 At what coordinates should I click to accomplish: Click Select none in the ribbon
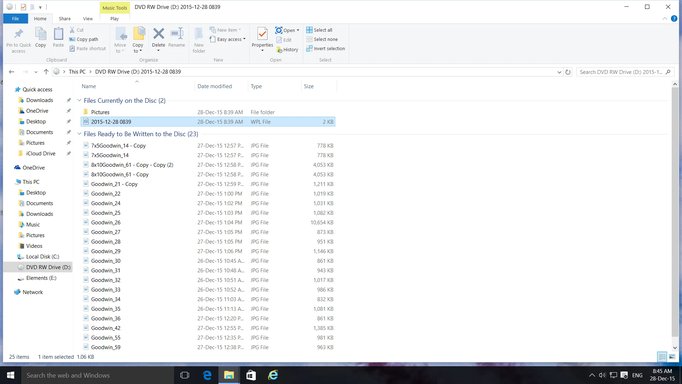pos(322,39)
